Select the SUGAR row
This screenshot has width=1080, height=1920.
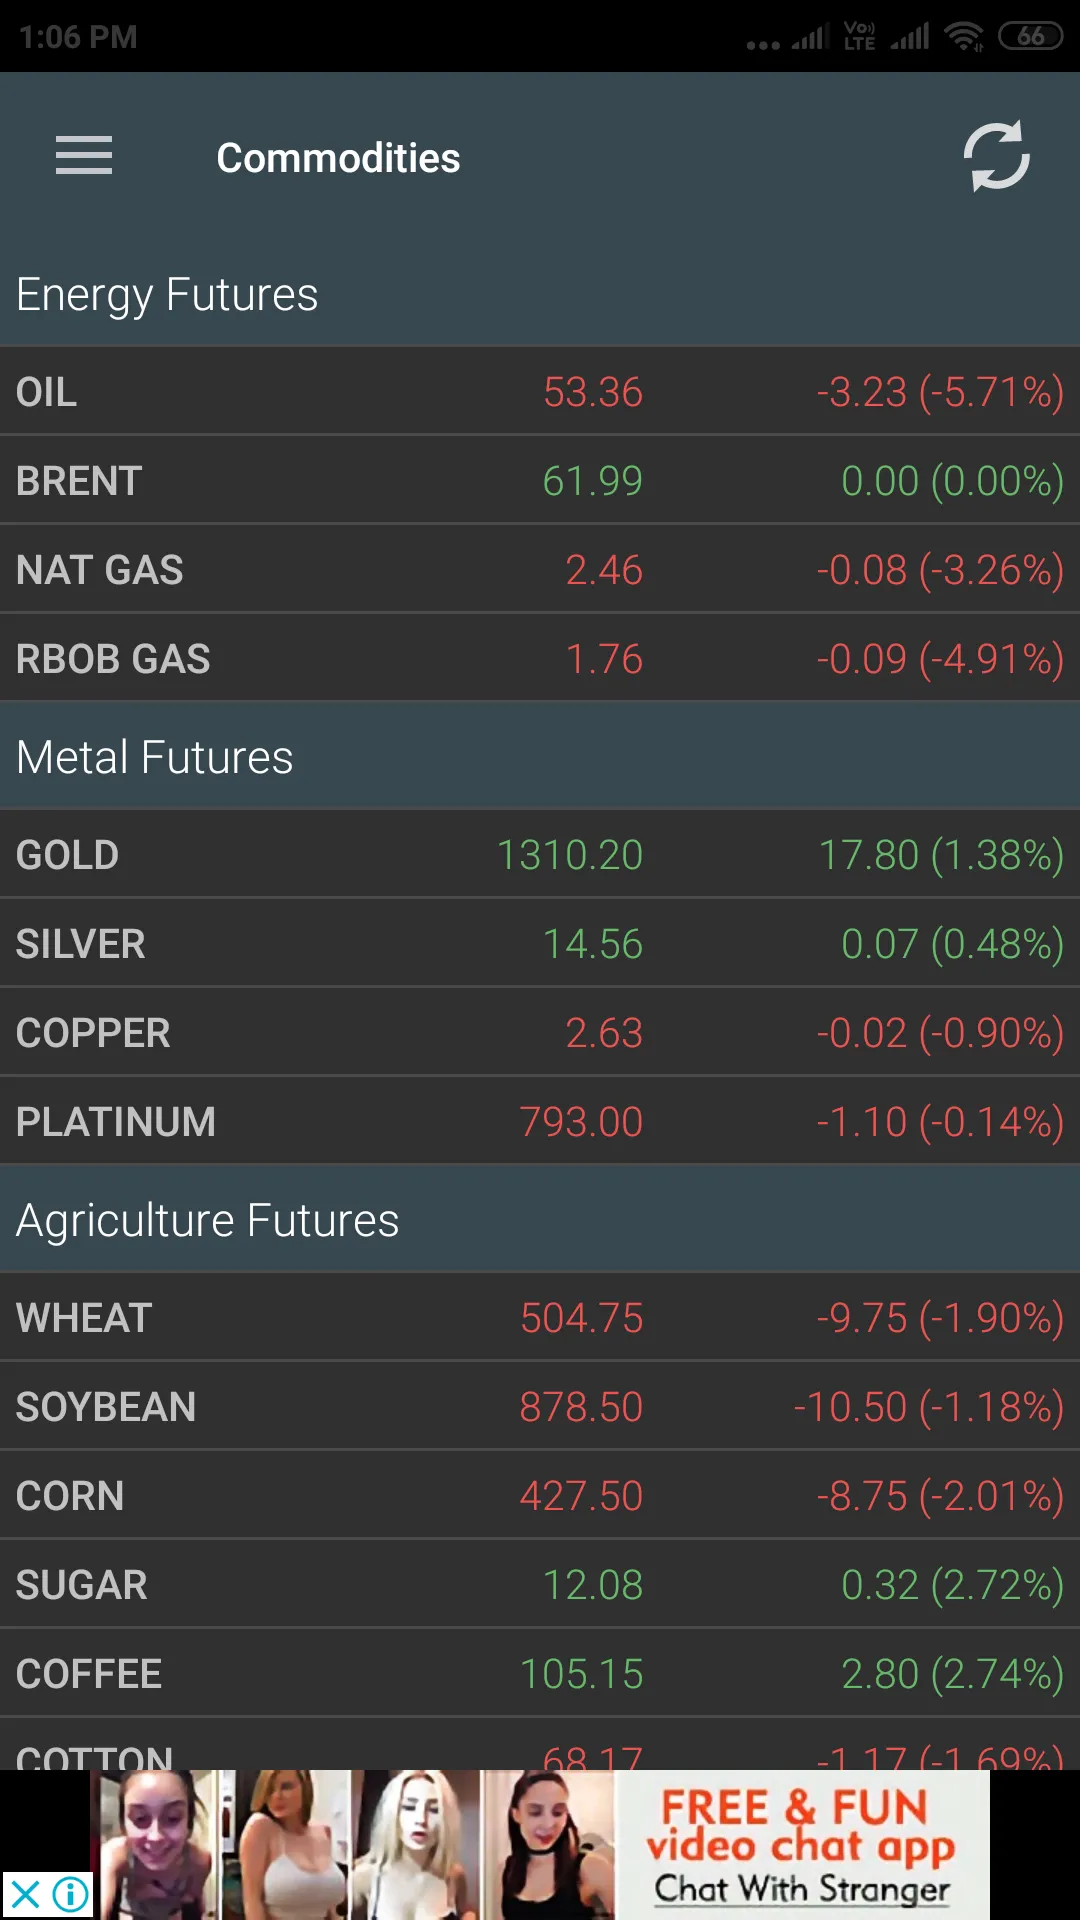tap(540, 1584)
